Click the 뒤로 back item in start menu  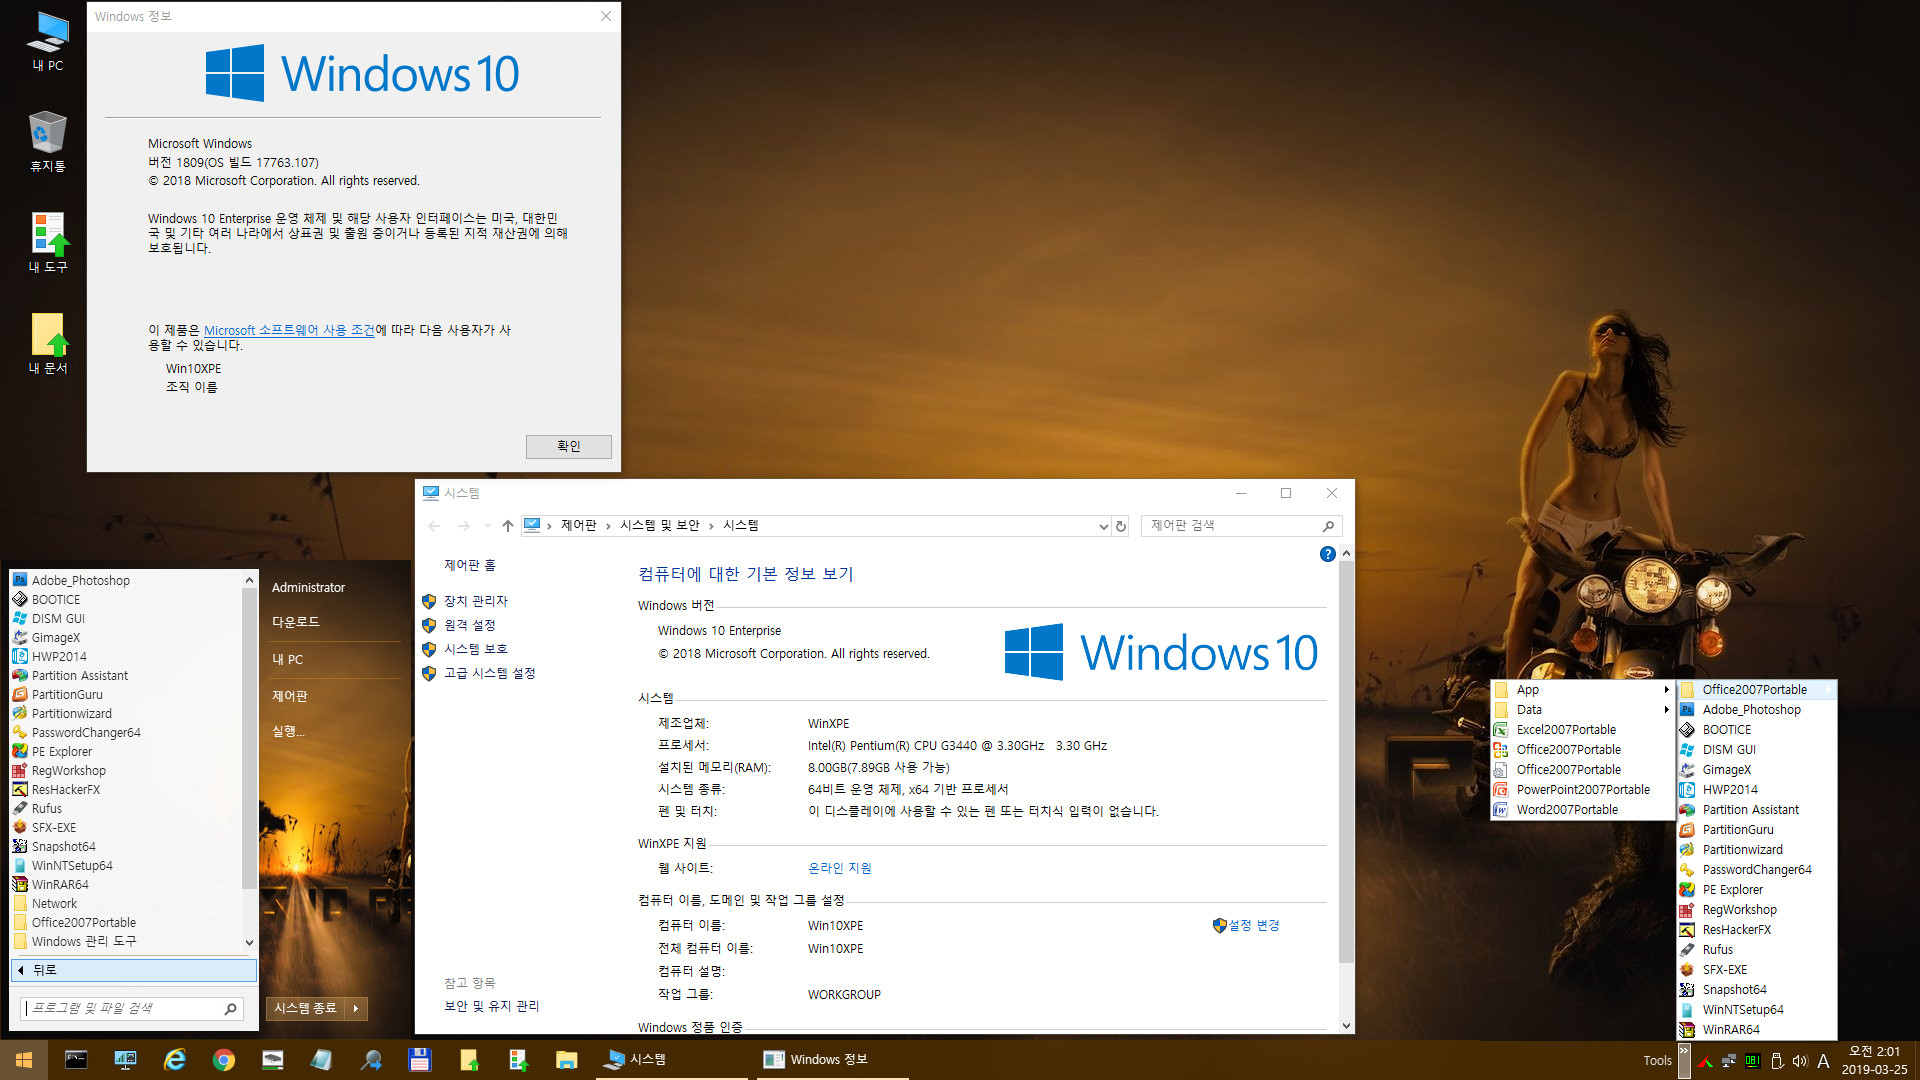(134, 970)
